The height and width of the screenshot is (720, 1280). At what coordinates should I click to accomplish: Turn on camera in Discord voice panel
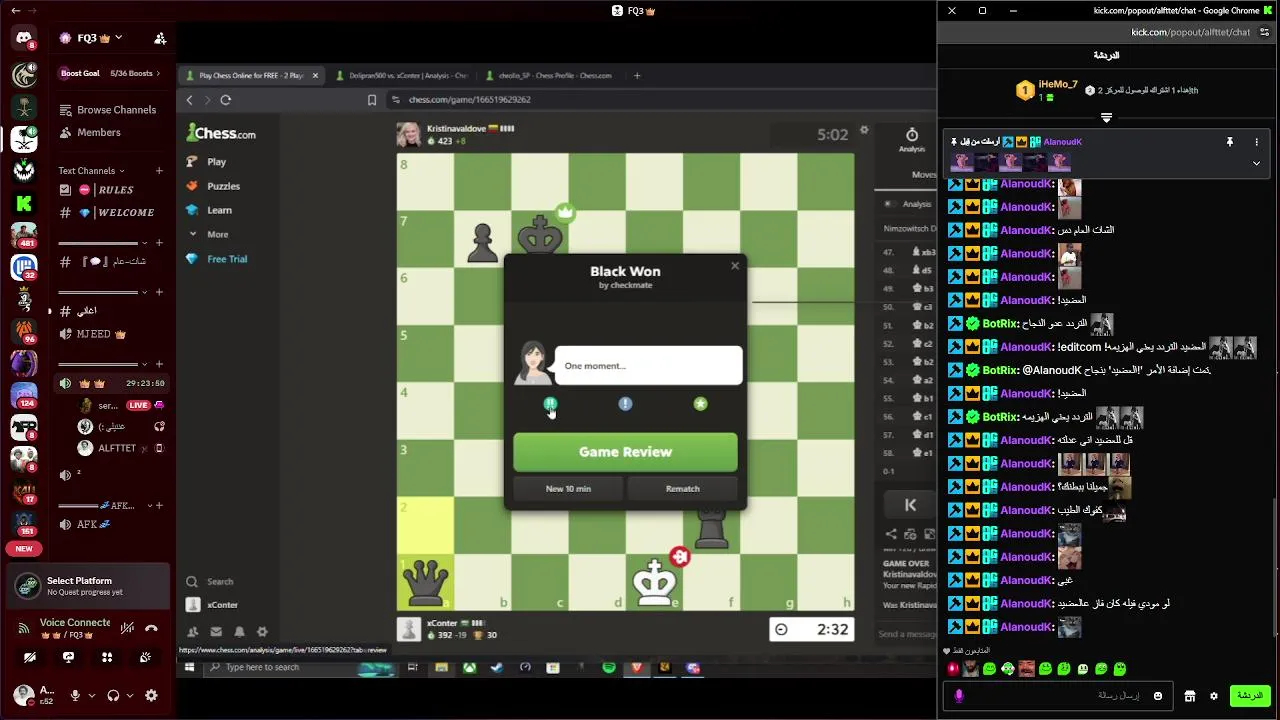29,657
